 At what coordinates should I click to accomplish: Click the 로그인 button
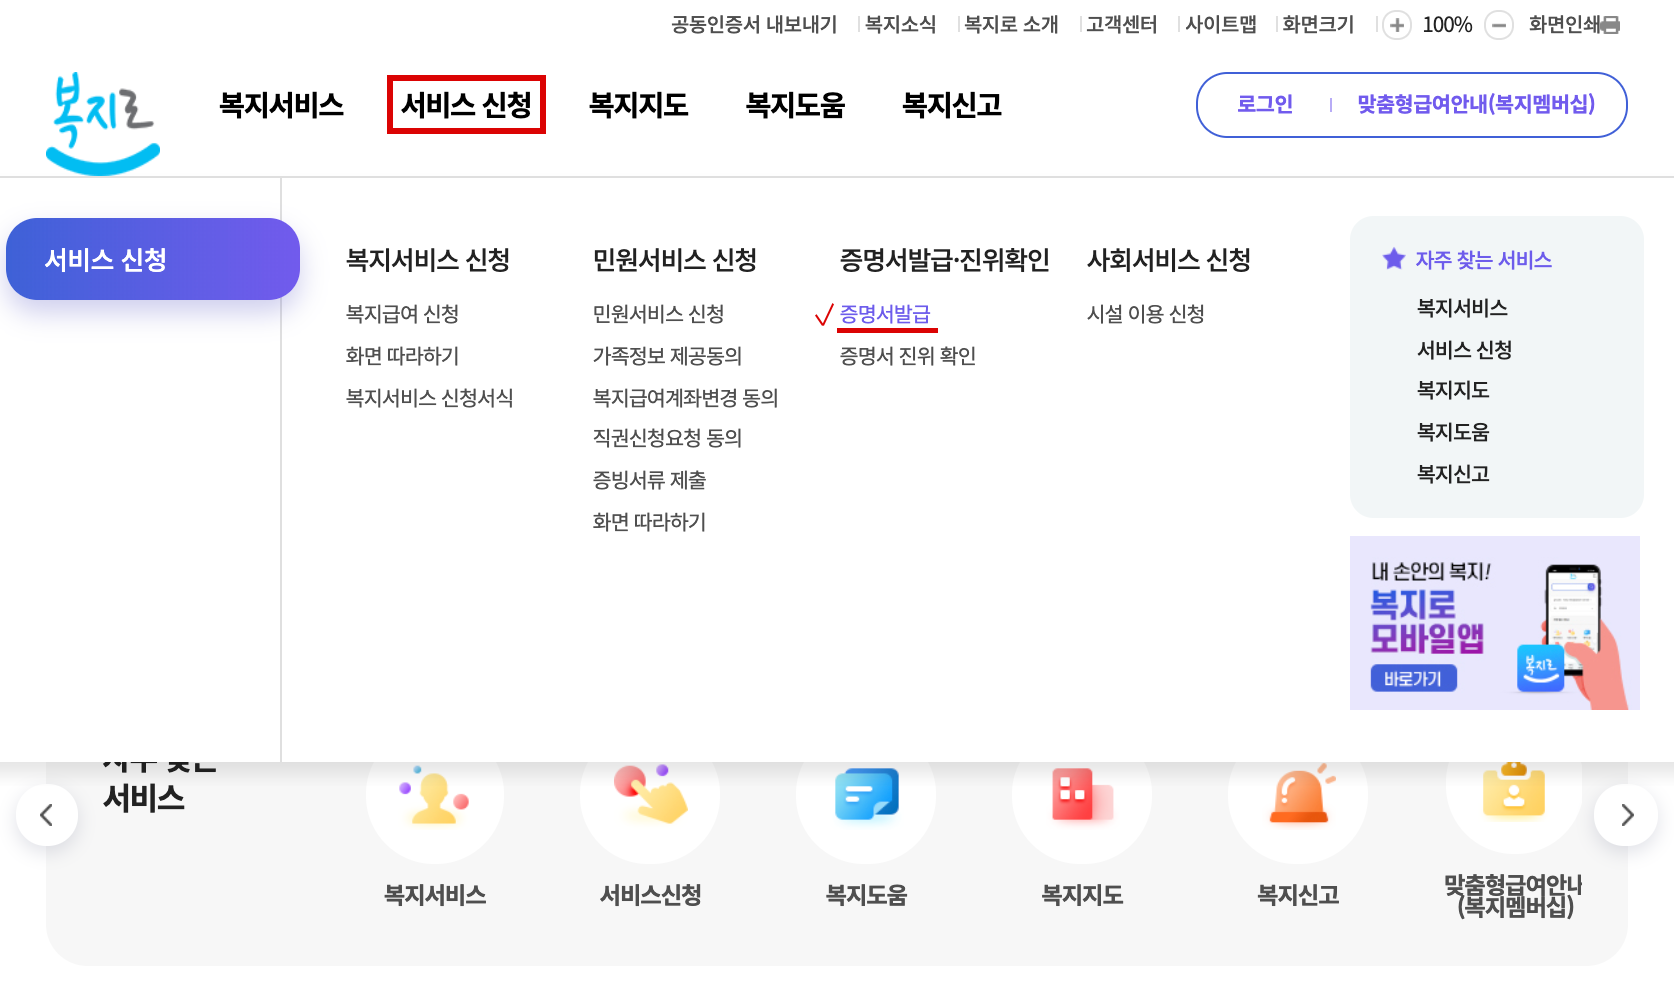click(1264, 104)
